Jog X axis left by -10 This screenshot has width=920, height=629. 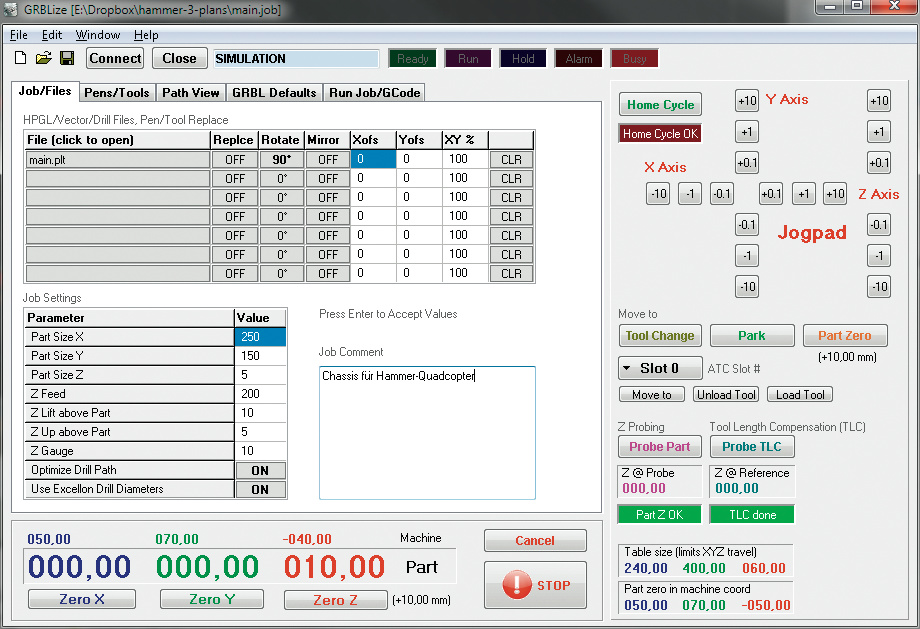tap(657, 194)
